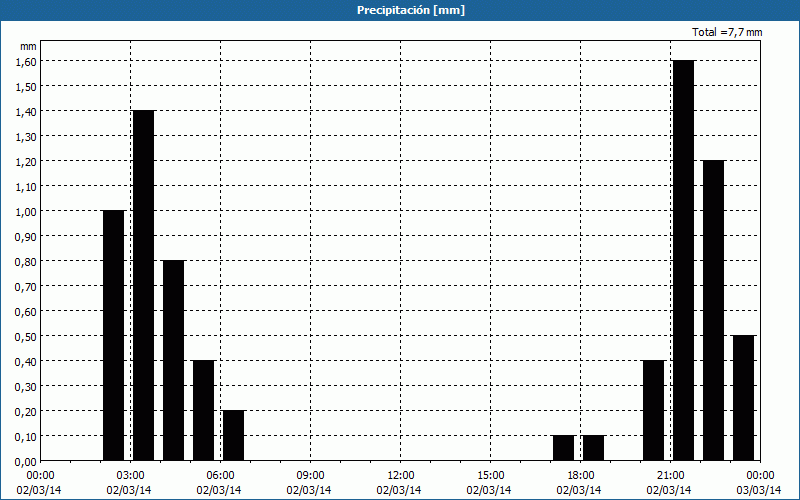Click the 12:00 time label on x-axis
The image size is (800, 500).
pyautogui.click(x=401, y=476)
